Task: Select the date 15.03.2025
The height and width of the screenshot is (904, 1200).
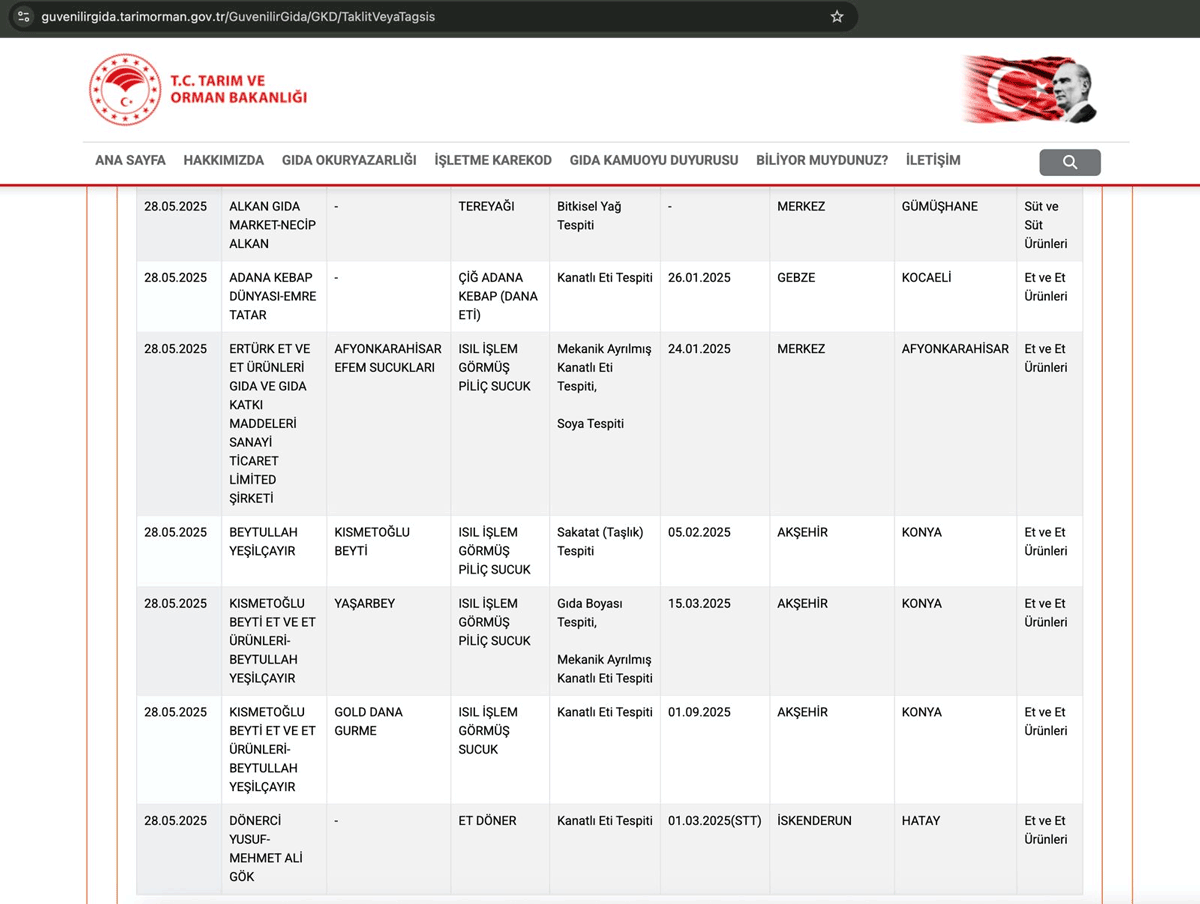Action: [699, 603]
